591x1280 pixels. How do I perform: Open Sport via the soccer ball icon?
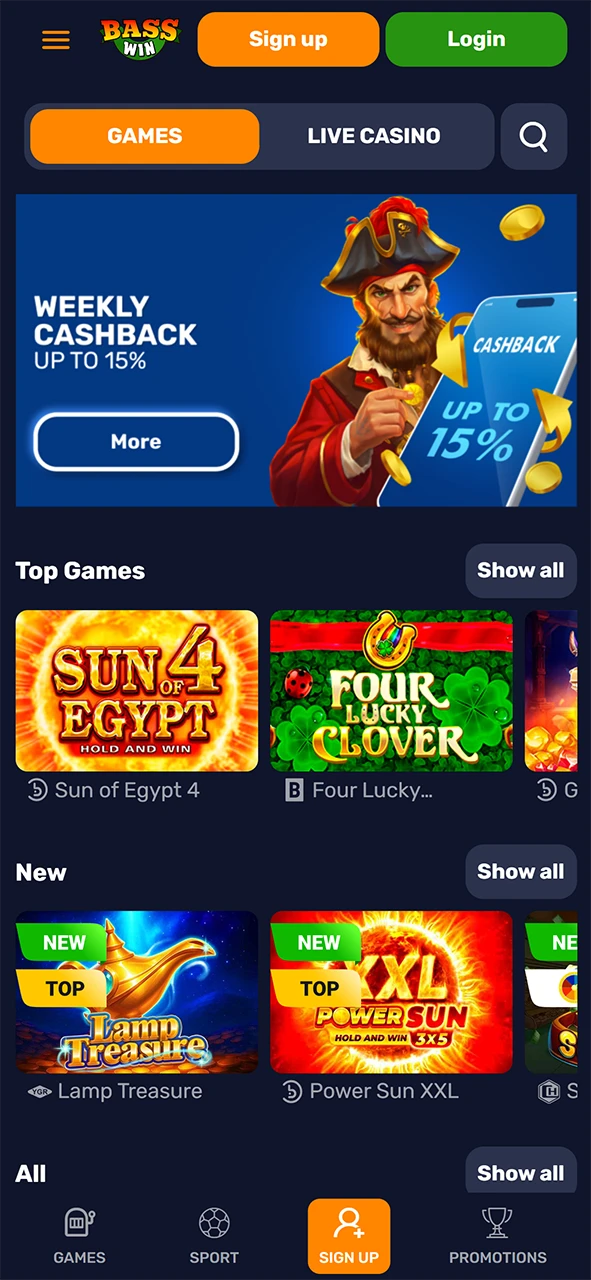214,1223
